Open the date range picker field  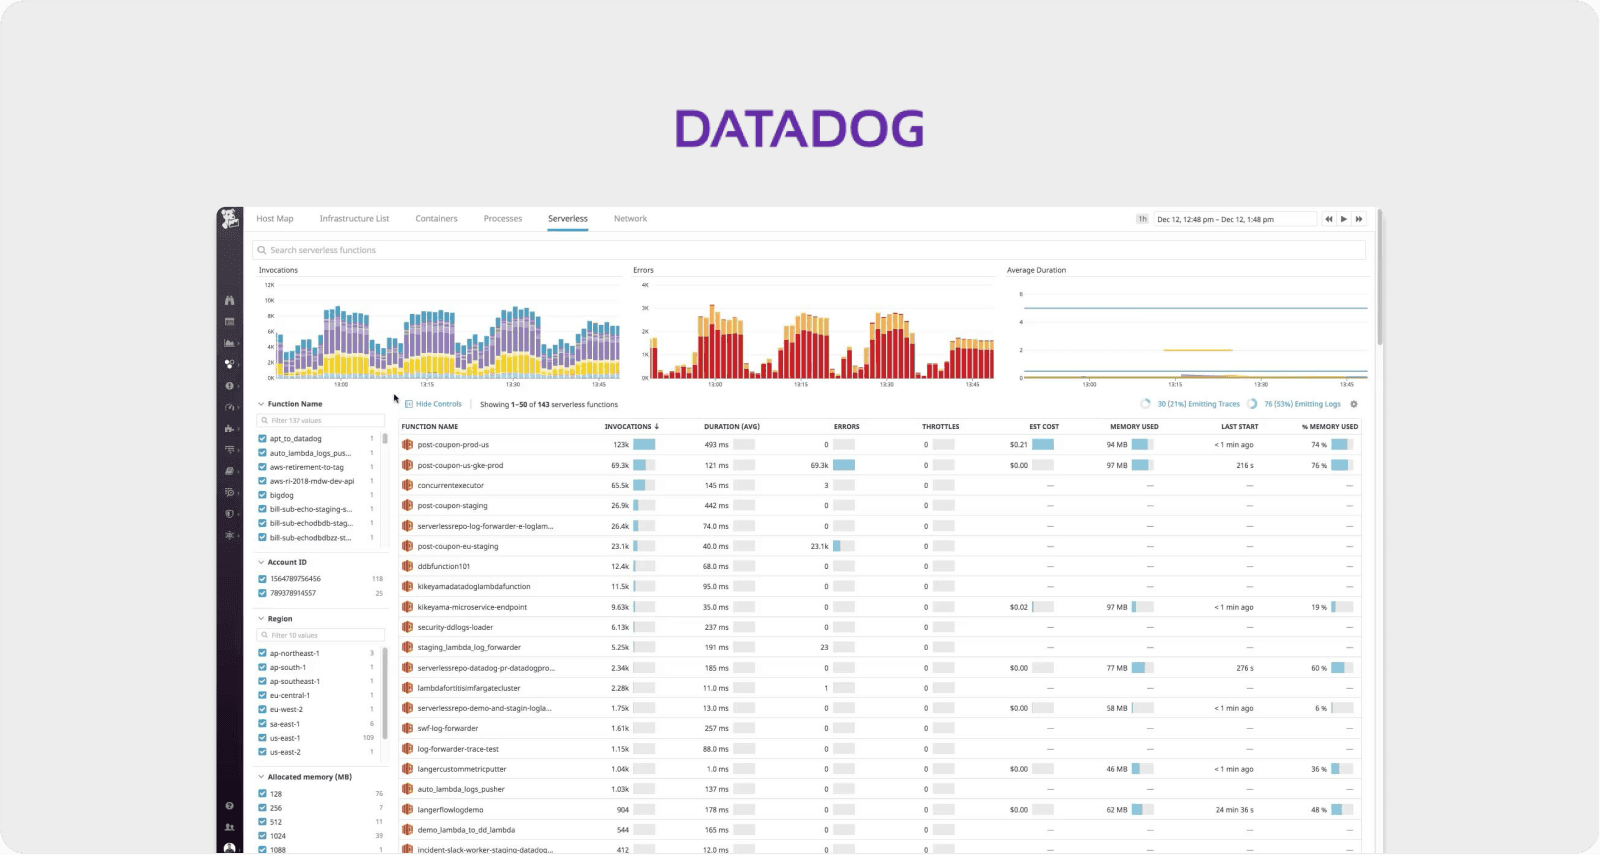(x=1234, y=219)
